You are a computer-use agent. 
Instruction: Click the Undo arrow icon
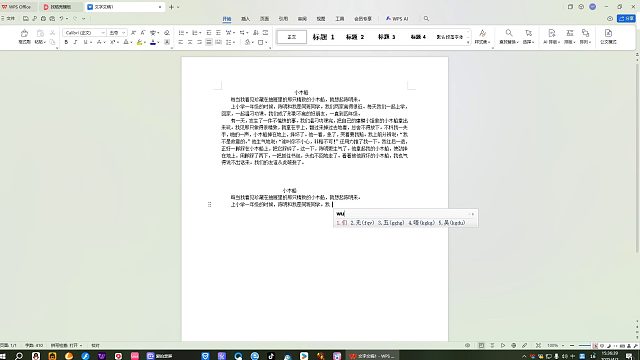click(61, 19)
